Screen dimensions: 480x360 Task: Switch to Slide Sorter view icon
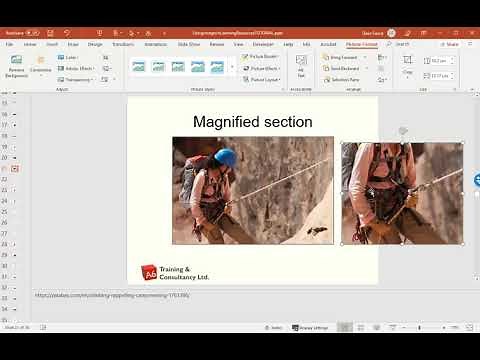click(x=361, y=328)
